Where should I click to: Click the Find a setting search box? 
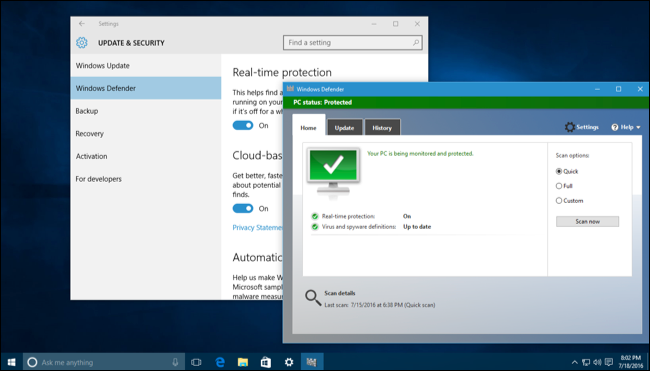click(352, 42)
